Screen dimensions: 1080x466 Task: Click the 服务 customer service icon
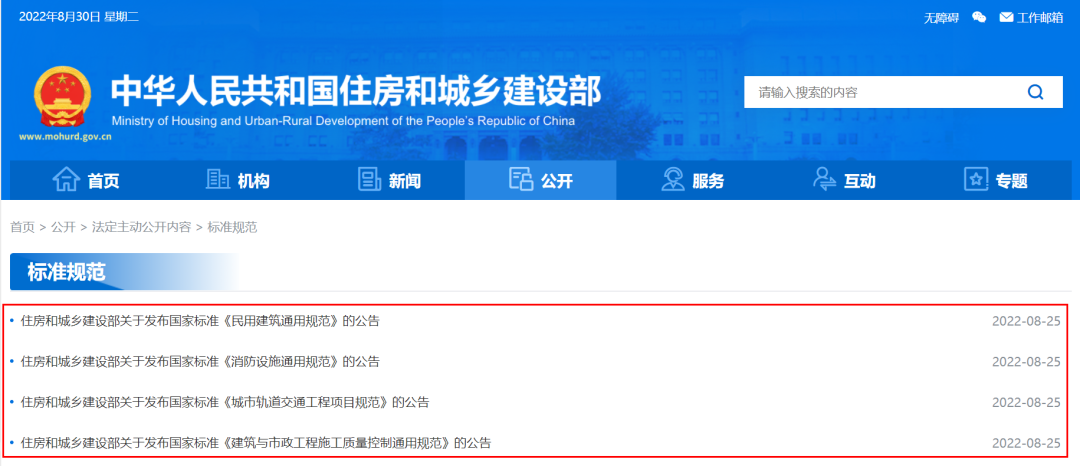tap(672, 180)
